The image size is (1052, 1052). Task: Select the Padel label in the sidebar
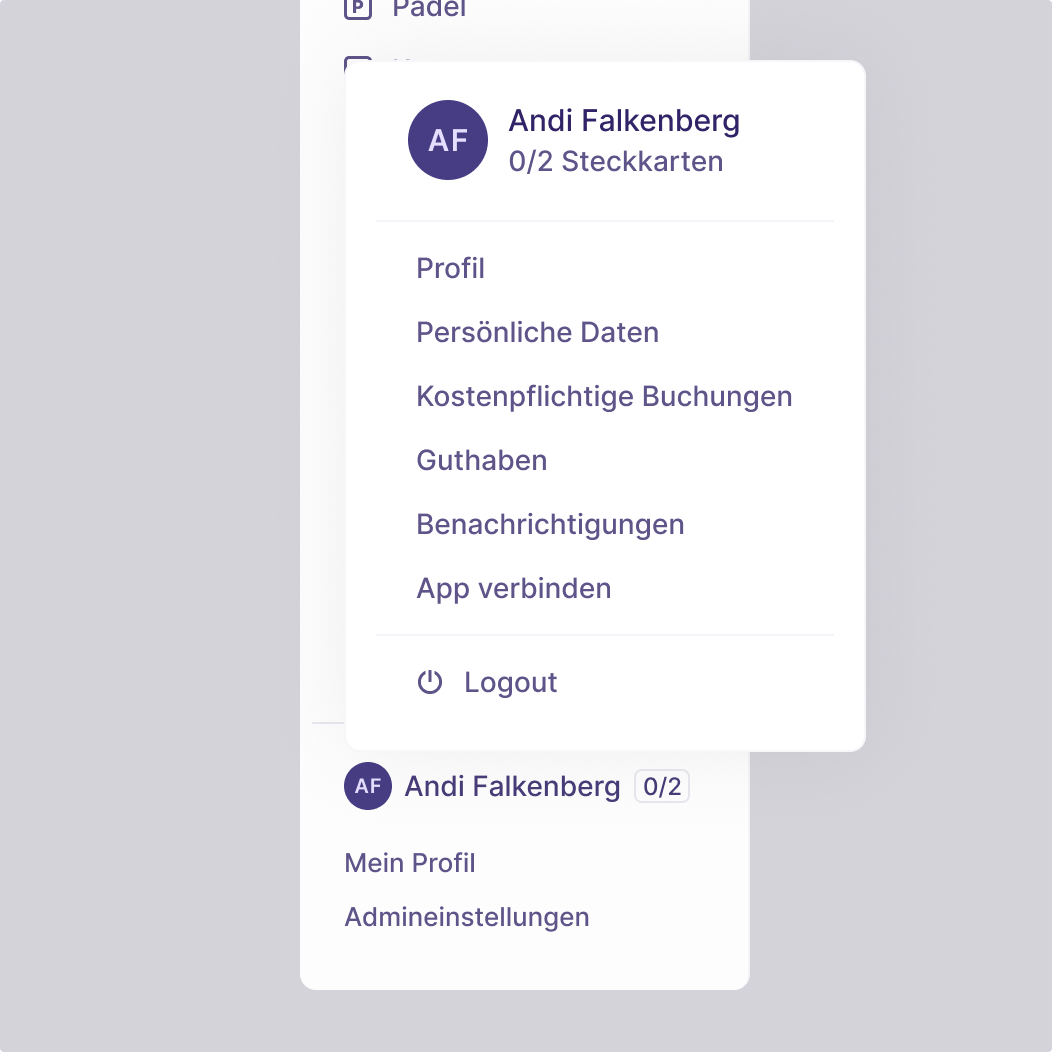[x=428, y=10]
